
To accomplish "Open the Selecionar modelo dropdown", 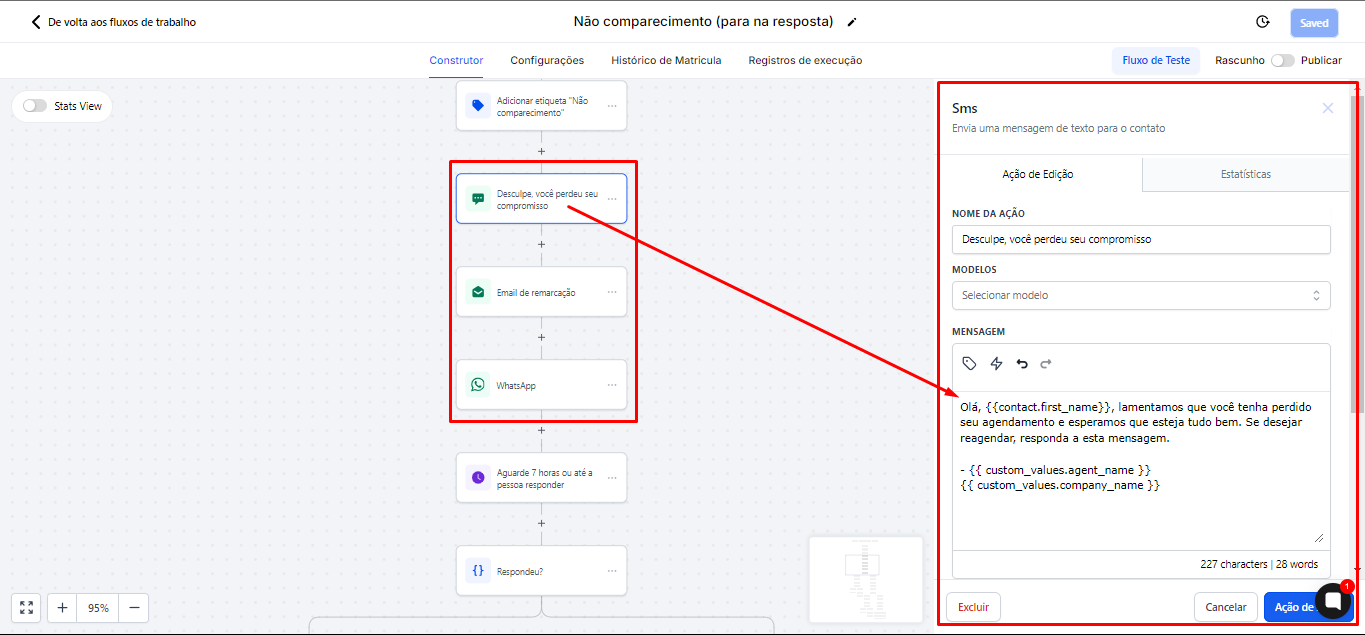I will click(1140, 295).
